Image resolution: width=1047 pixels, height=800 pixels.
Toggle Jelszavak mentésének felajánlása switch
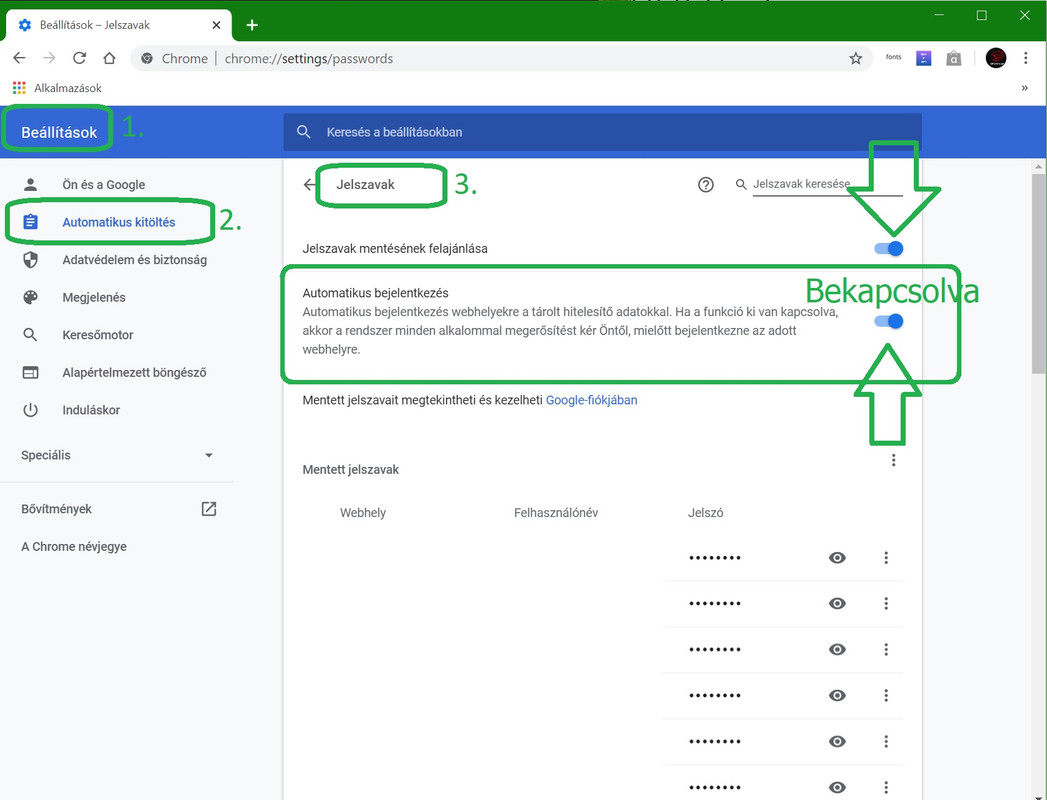[889, 248]
